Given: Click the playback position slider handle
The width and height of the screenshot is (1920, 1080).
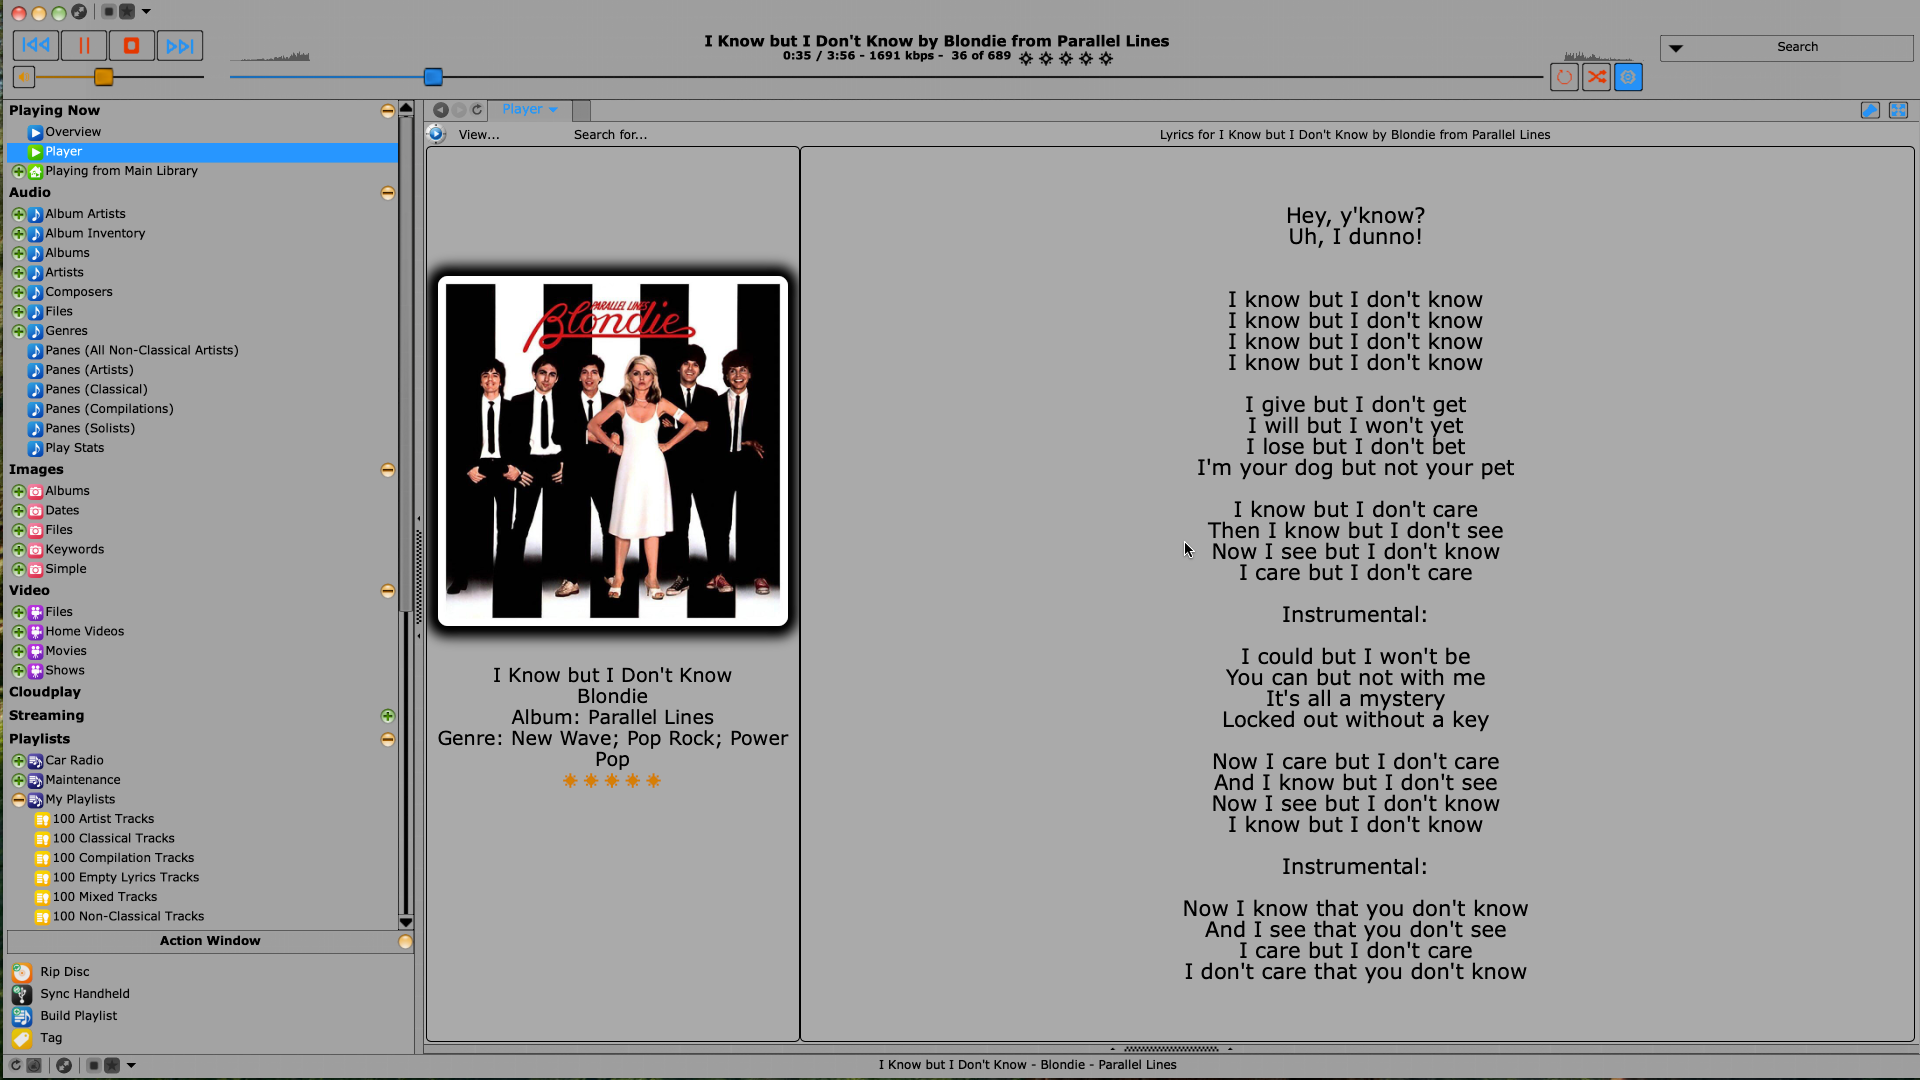Looking at the screenshot, I should pos(433,77).
